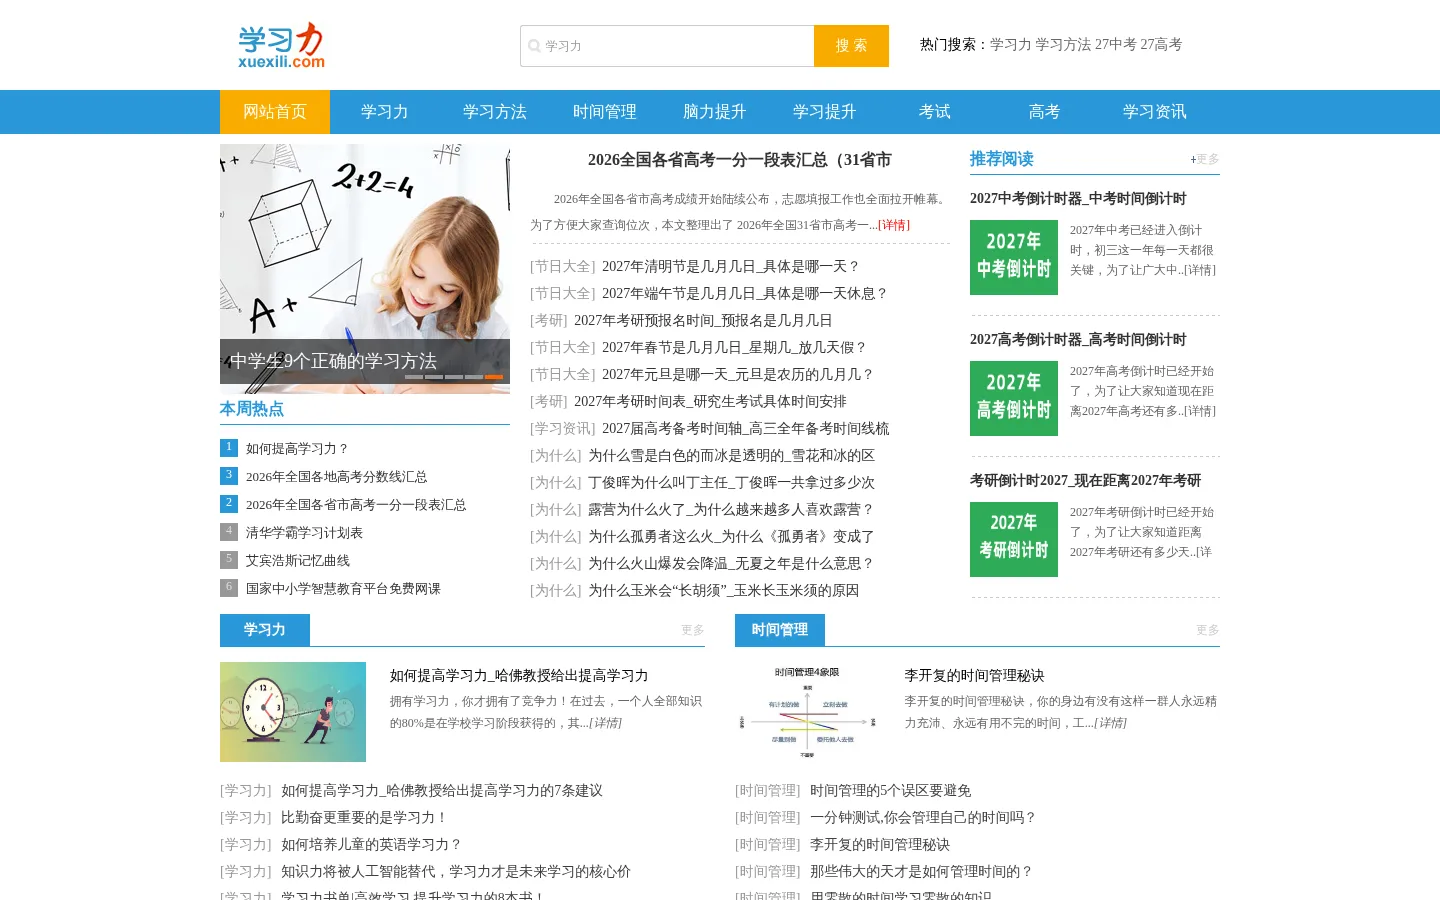Open 时间管理 in the navigation bar
The height and width of the screenshot is (900, 1440).
tap(605, 112)
